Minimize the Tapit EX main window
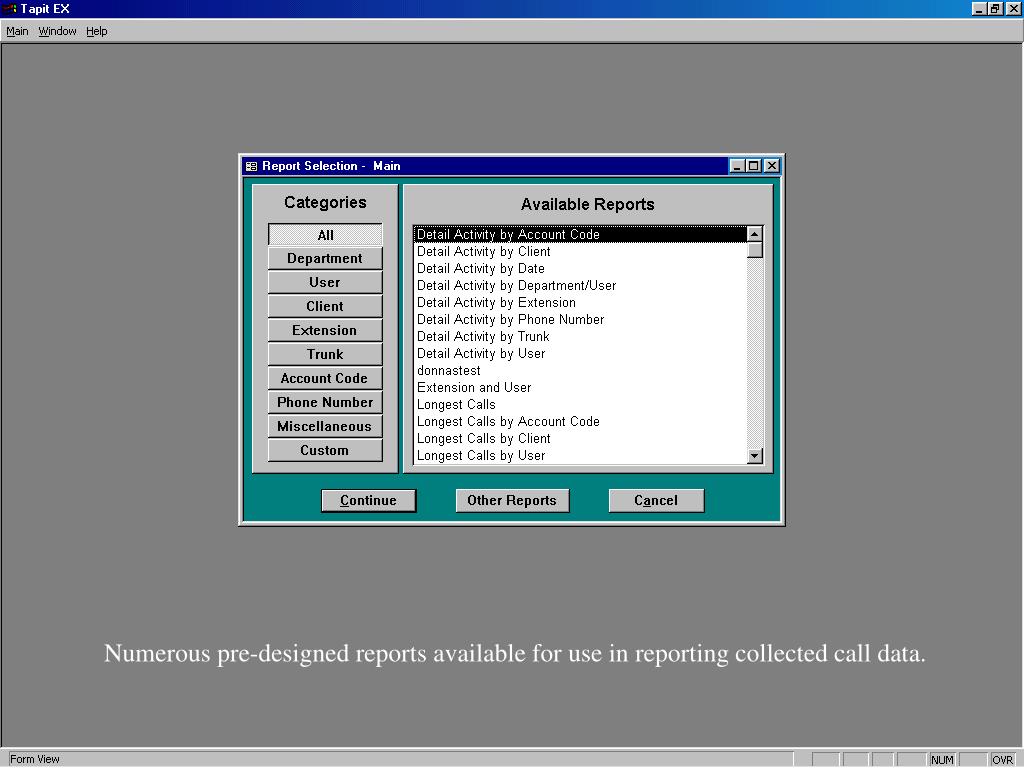Viewport: 1024px width, 768px height. tap(978, 8)
